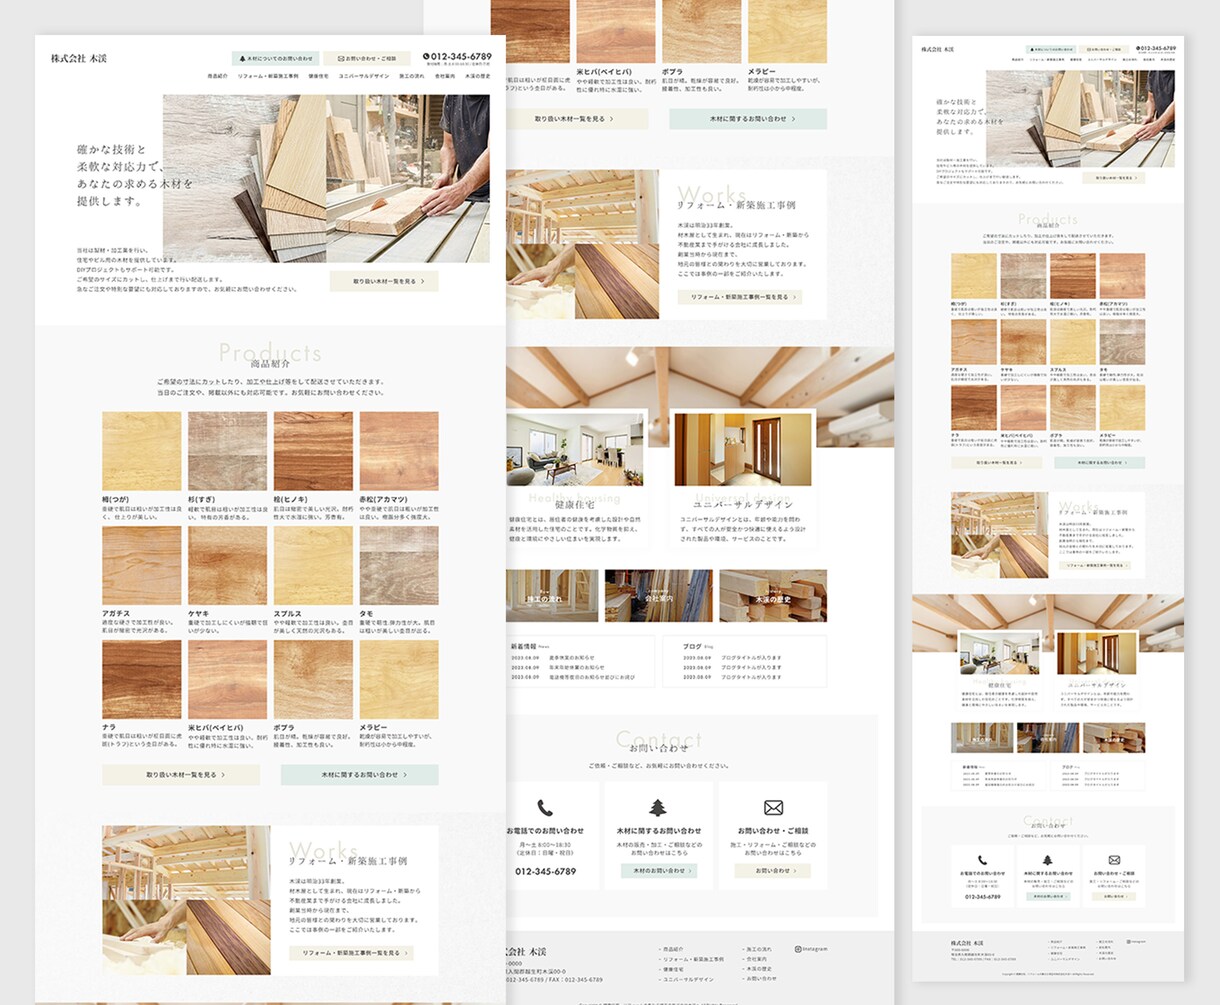Click the envelope icon in the left header's お問い合わせ・ご相談 button

(342, 58)
